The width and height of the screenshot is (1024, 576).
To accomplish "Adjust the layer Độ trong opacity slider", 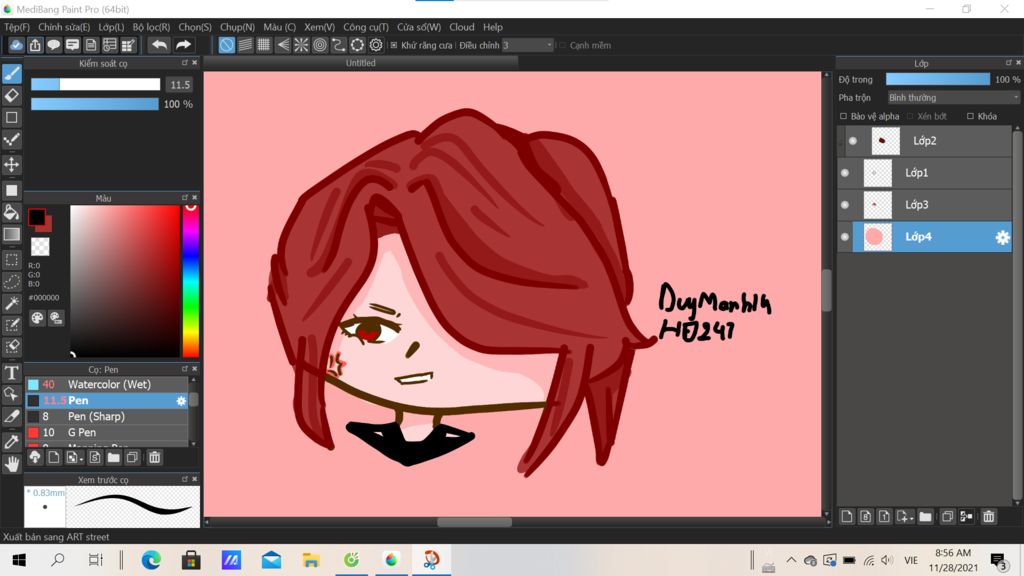I will [x=938, y=79].
